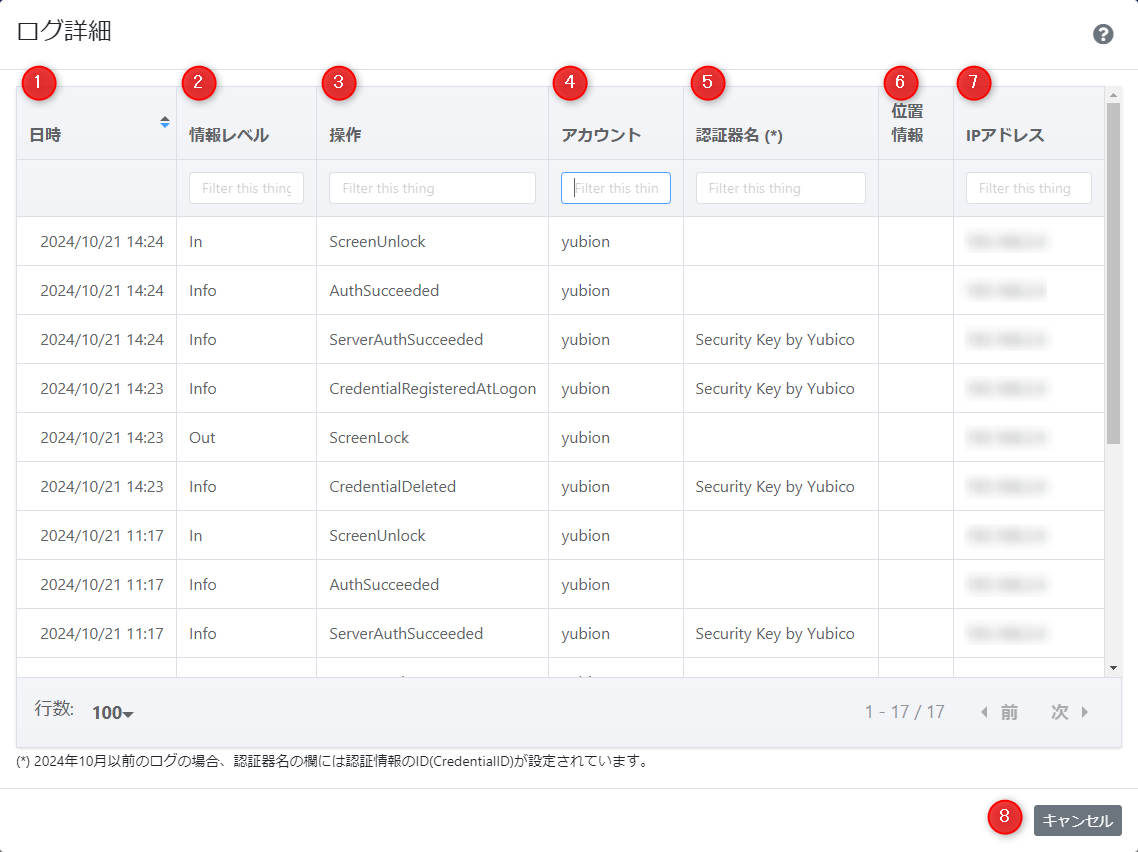Select the 14:24 ScreenUnlock cell
The image size is (1138, 852).
tap(433, 242)
